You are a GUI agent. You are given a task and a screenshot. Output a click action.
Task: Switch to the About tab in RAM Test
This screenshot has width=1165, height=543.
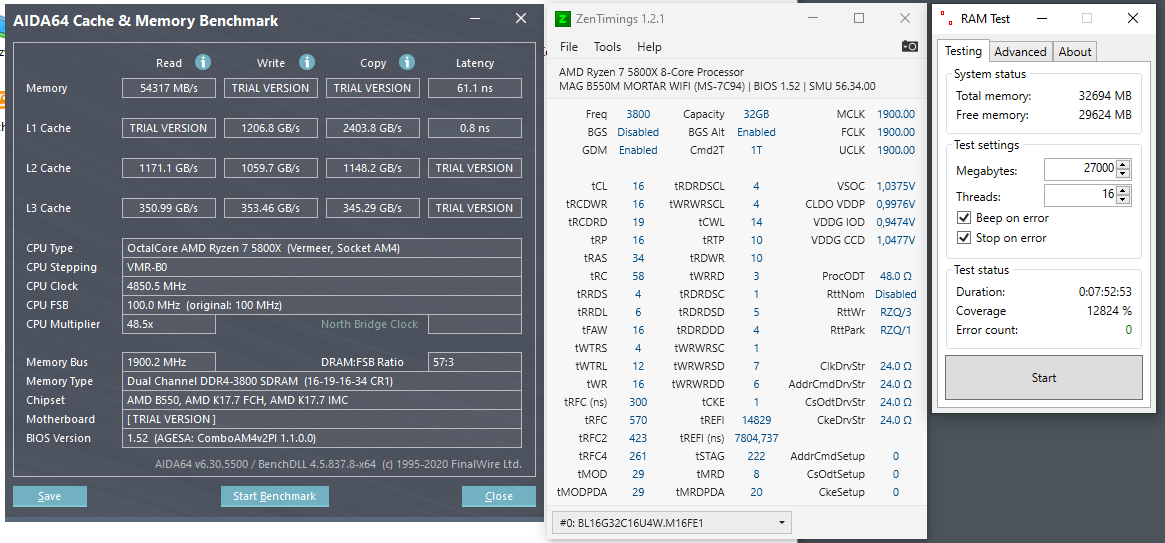point(1074,51)
